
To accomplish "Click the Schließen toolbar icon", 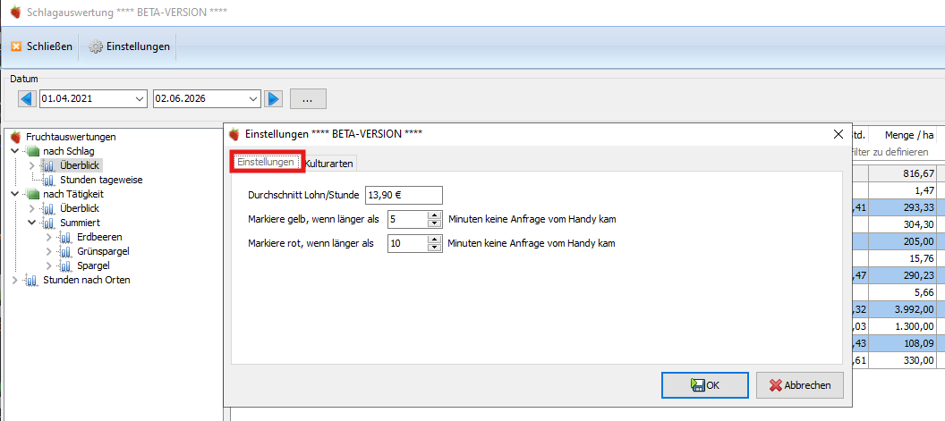I will click(16, 46).
